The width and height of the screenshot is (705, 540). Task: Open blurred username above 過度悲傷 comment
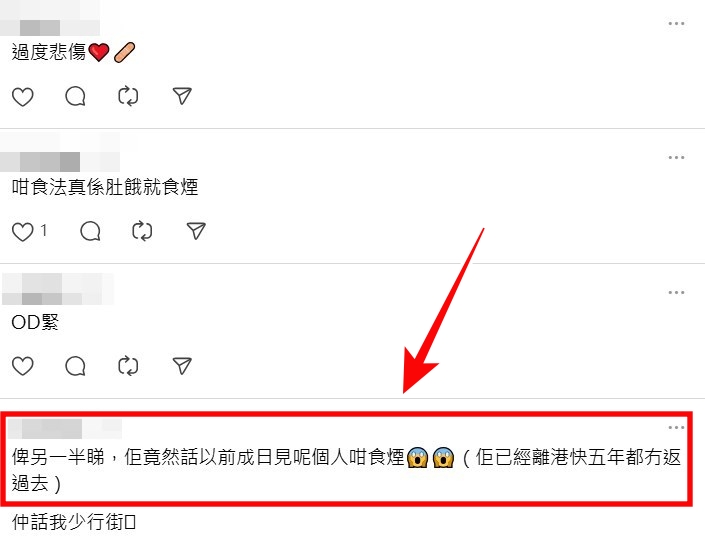point(50,18)
